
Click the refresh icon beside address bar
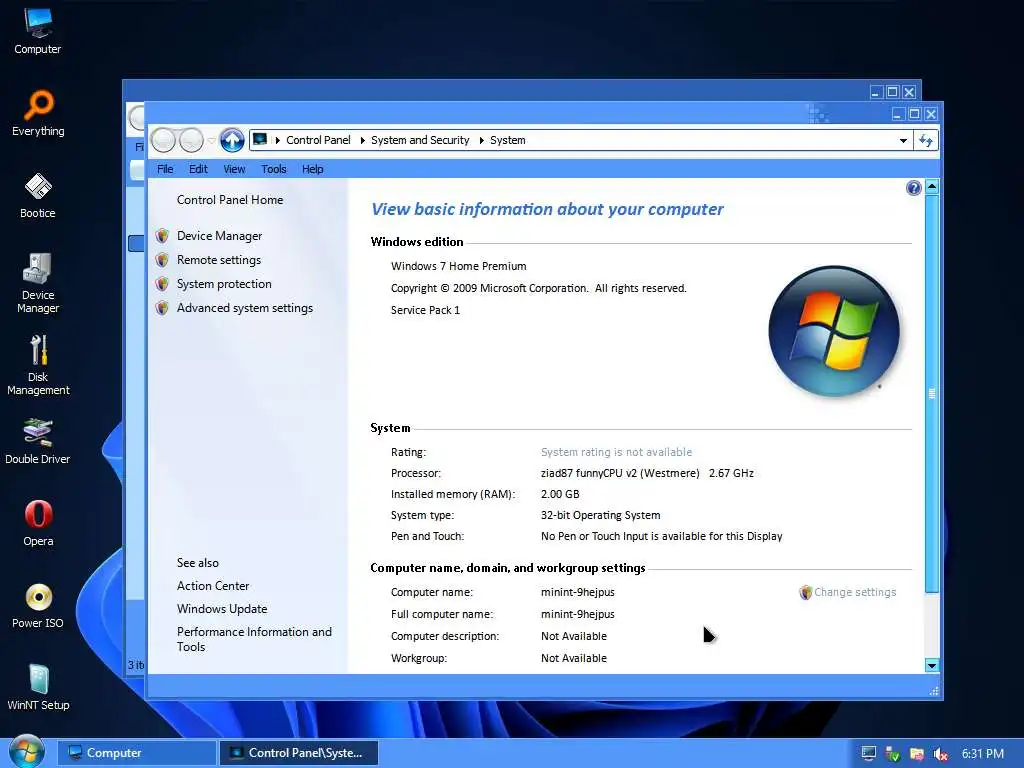pyautogui.click(x=926, y=140)
